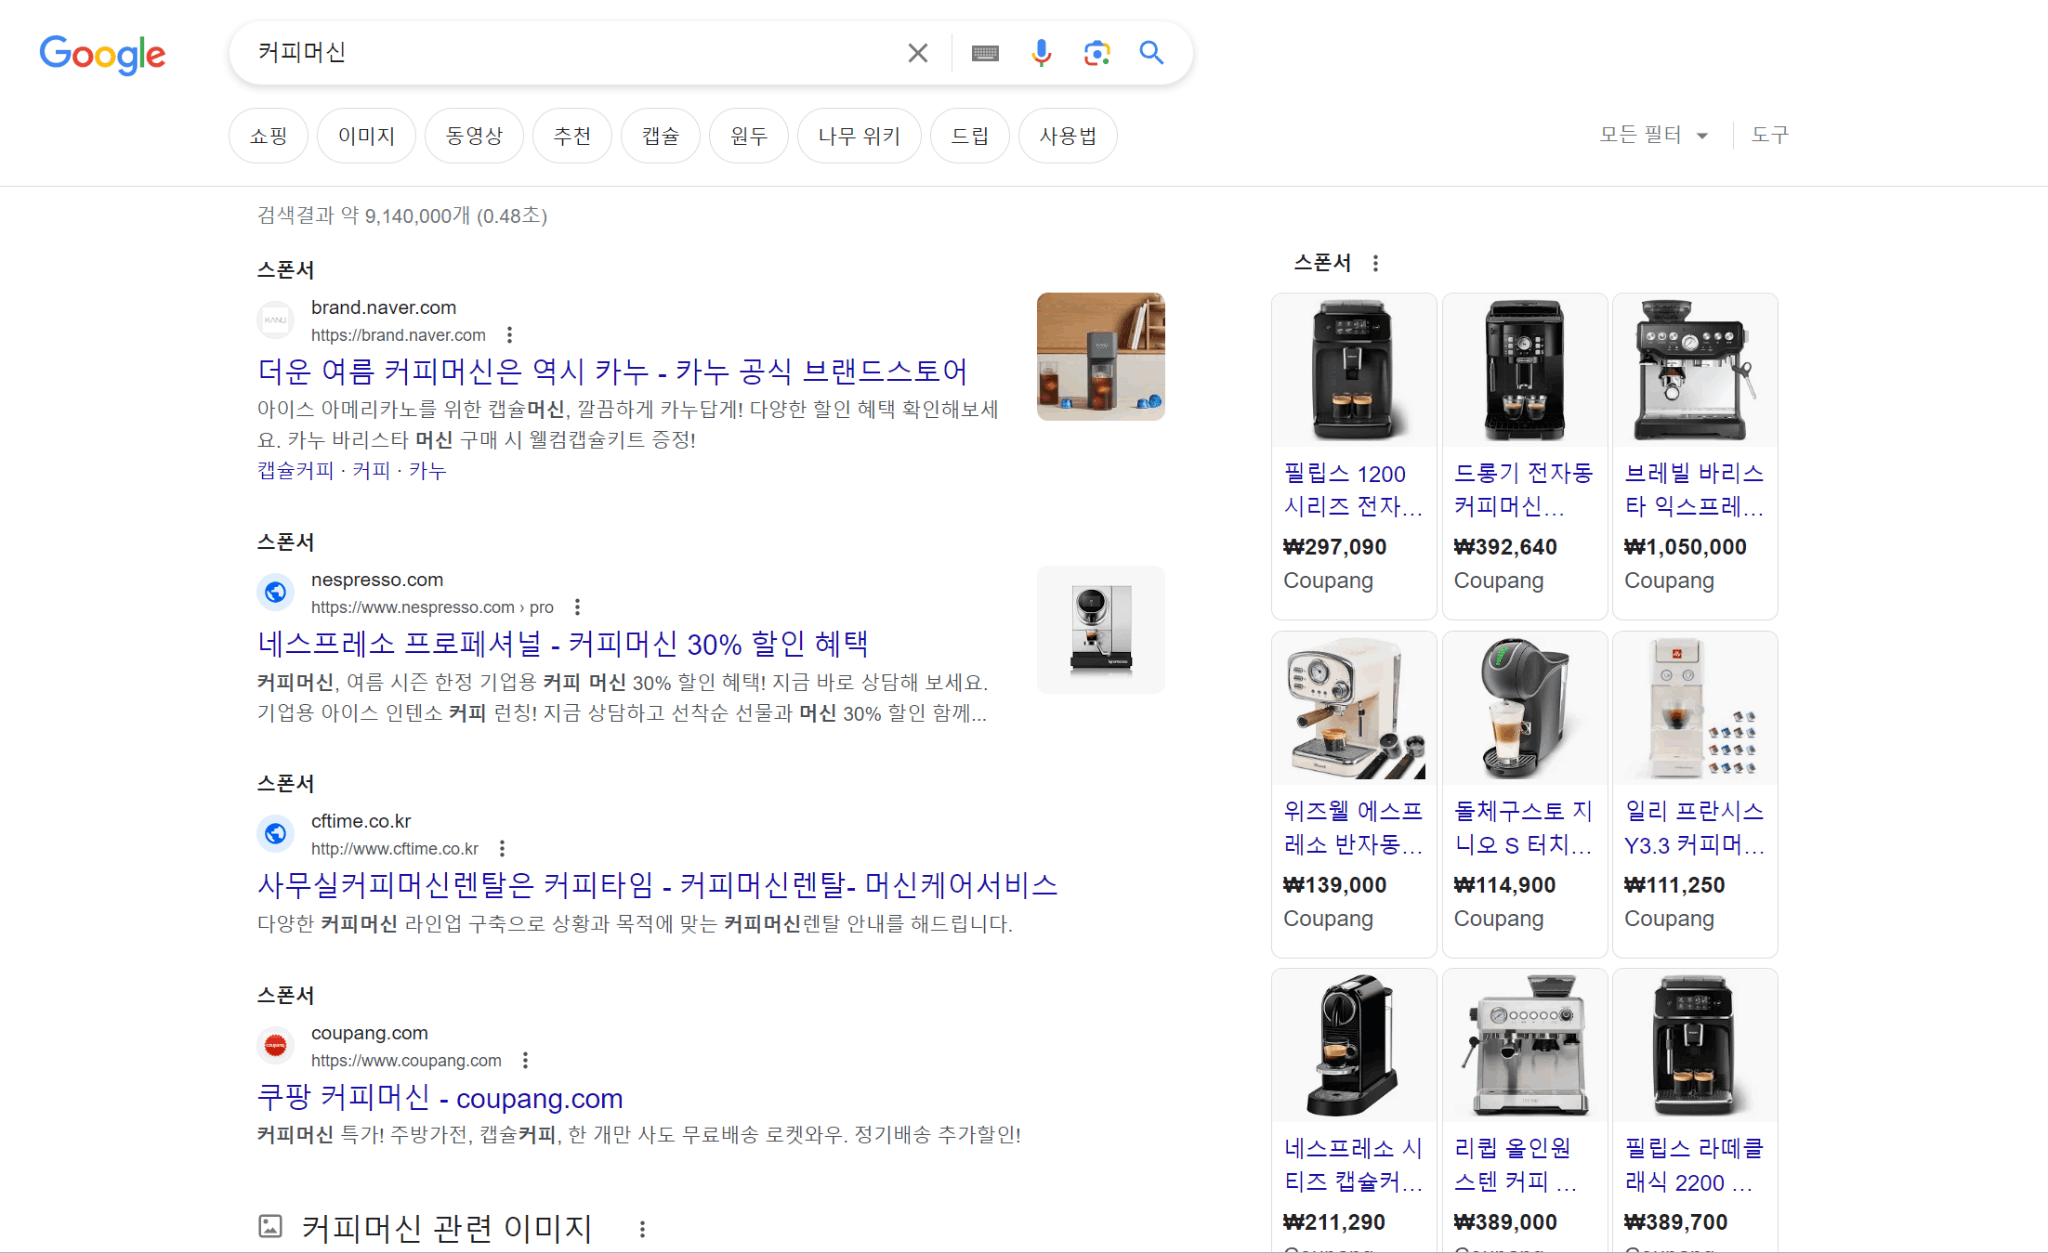The image size is (2048, 1253).
Task: Click the magnifying glass search button
Action: pos(1151,53)
